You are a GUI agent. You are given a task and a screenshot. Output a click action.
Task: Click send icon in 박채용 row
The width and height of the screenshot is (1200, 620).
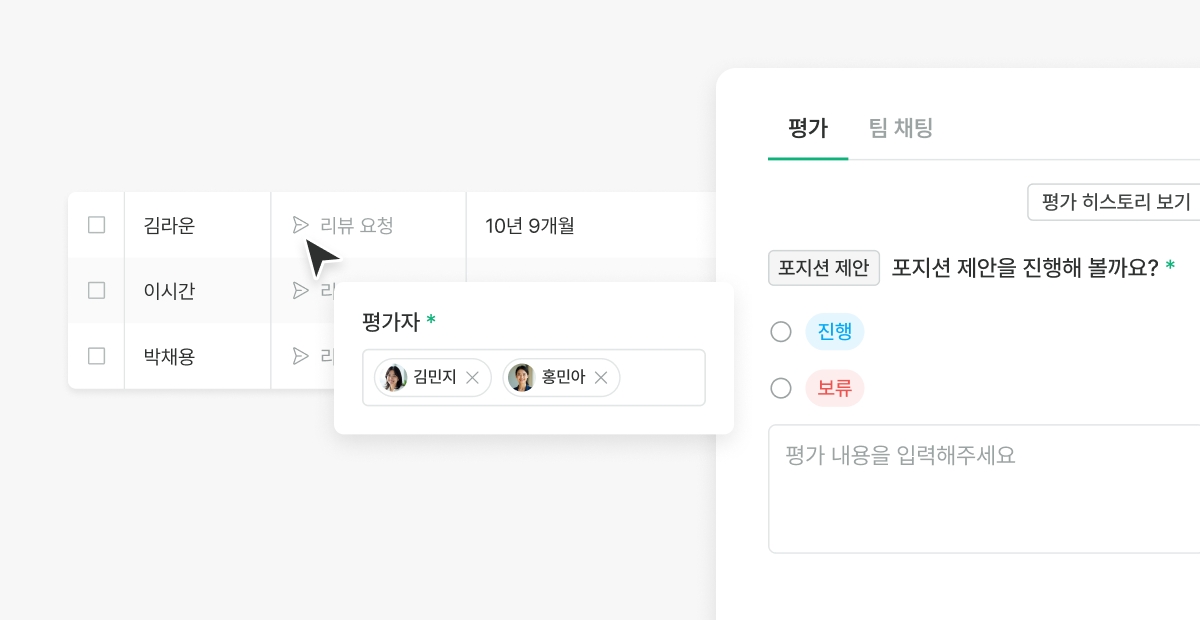(x=300, y=356)
